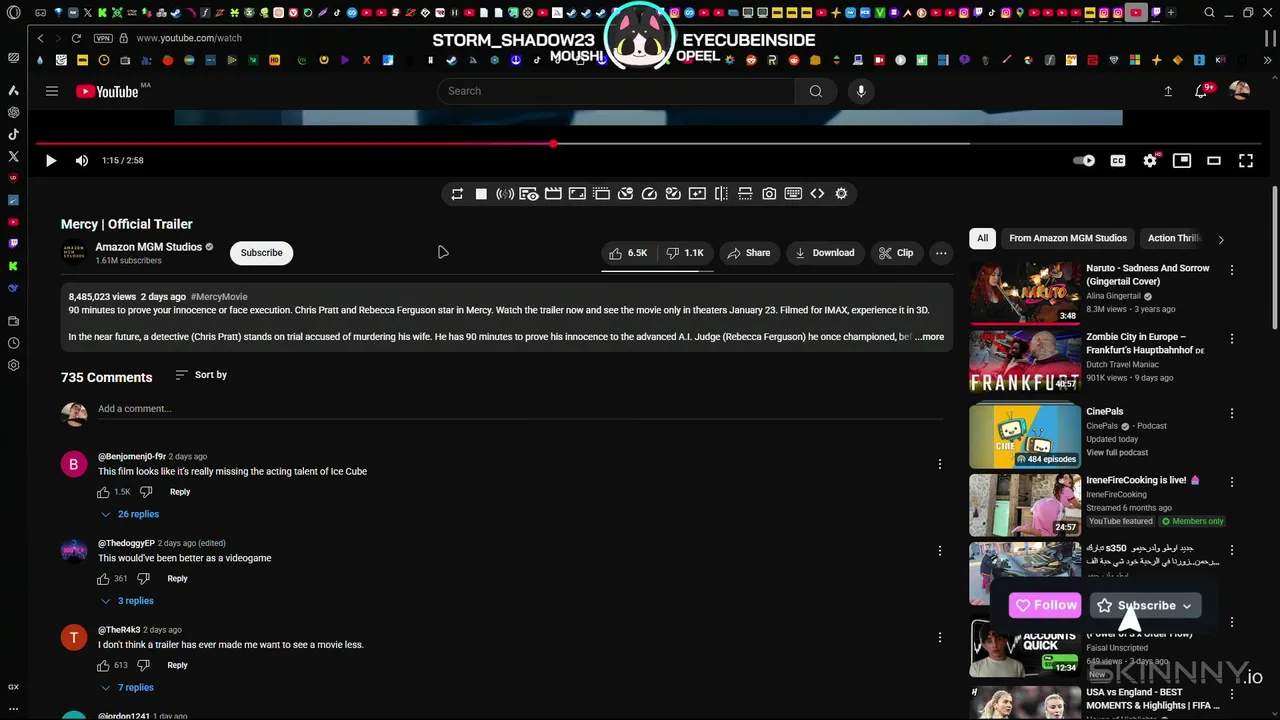Open more actions three-dot menu beside Clip
Screen dimensions: 1280x720
(941, 253)
